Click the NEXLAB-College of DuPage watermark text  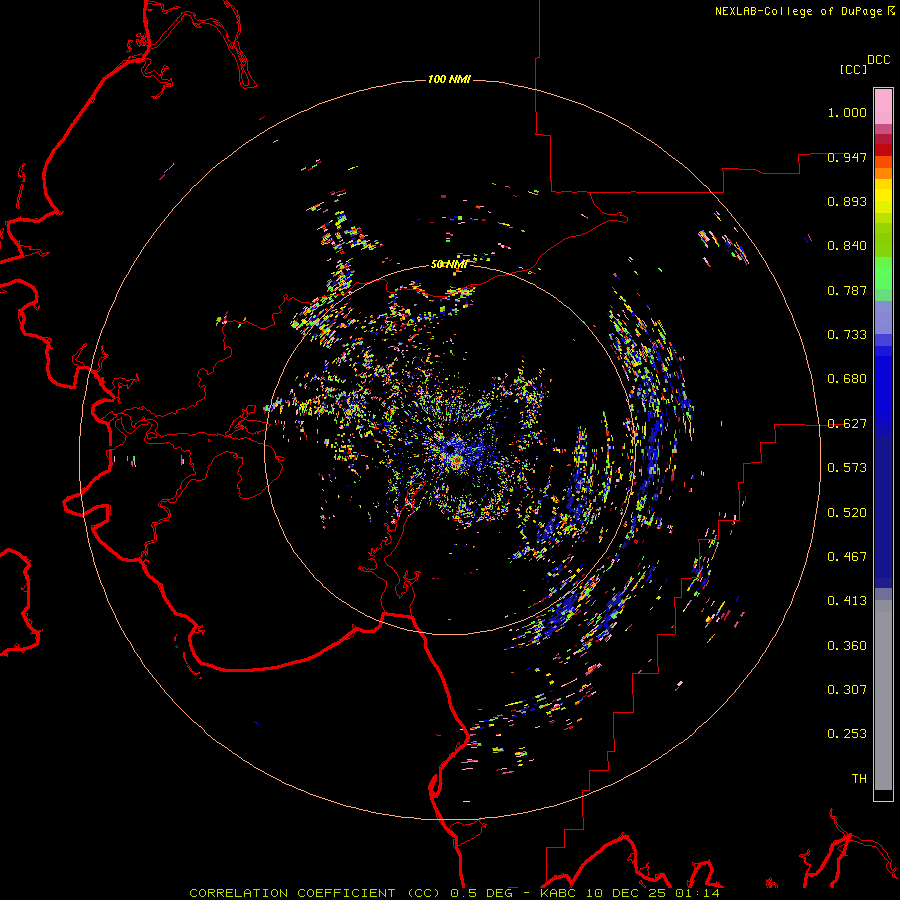click(x=798, y=11)
